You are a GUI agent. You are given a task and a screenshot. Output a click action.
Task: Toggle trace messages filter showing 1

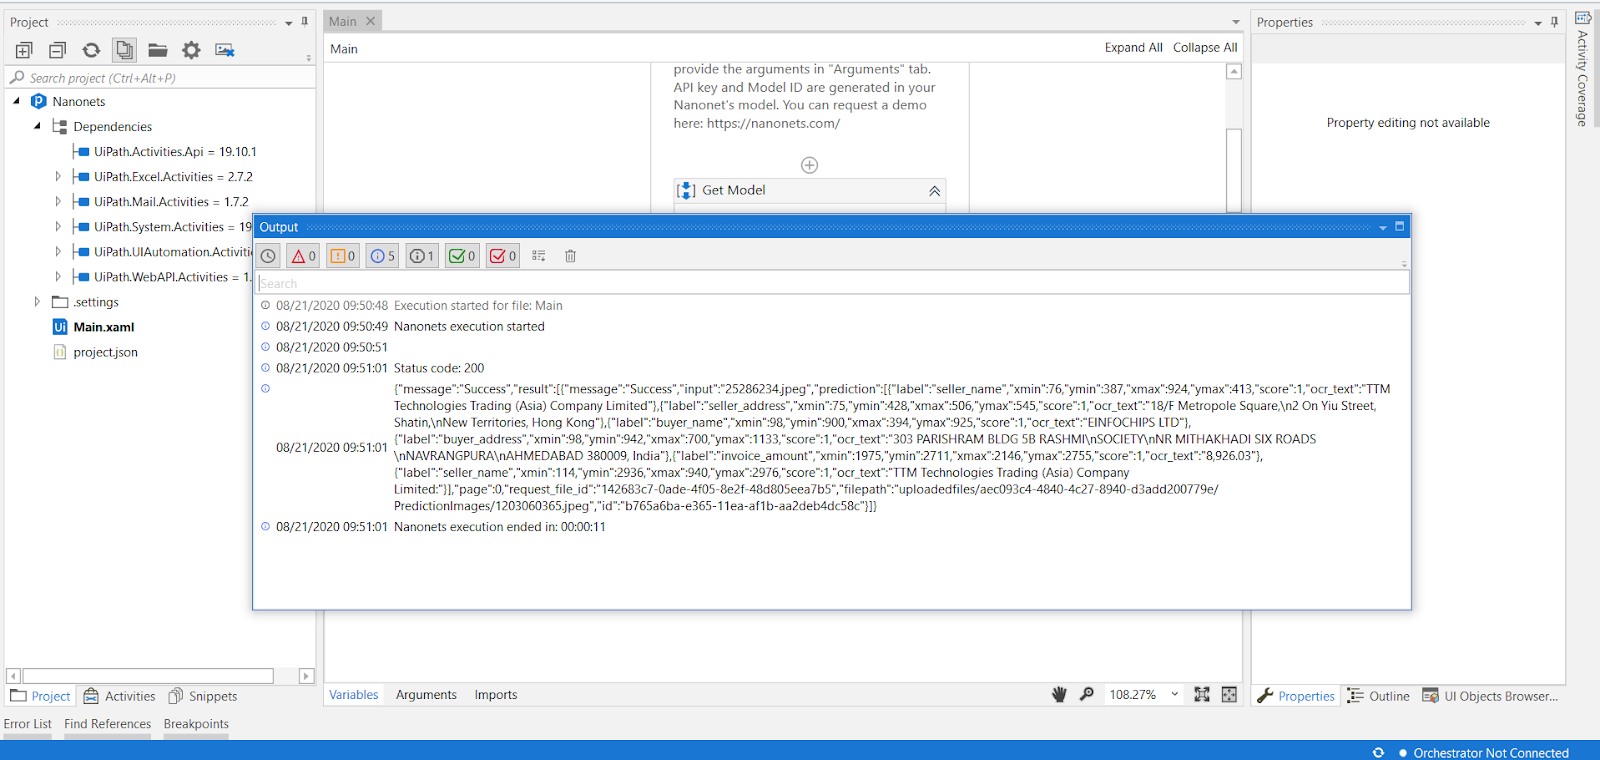(422, 256)
